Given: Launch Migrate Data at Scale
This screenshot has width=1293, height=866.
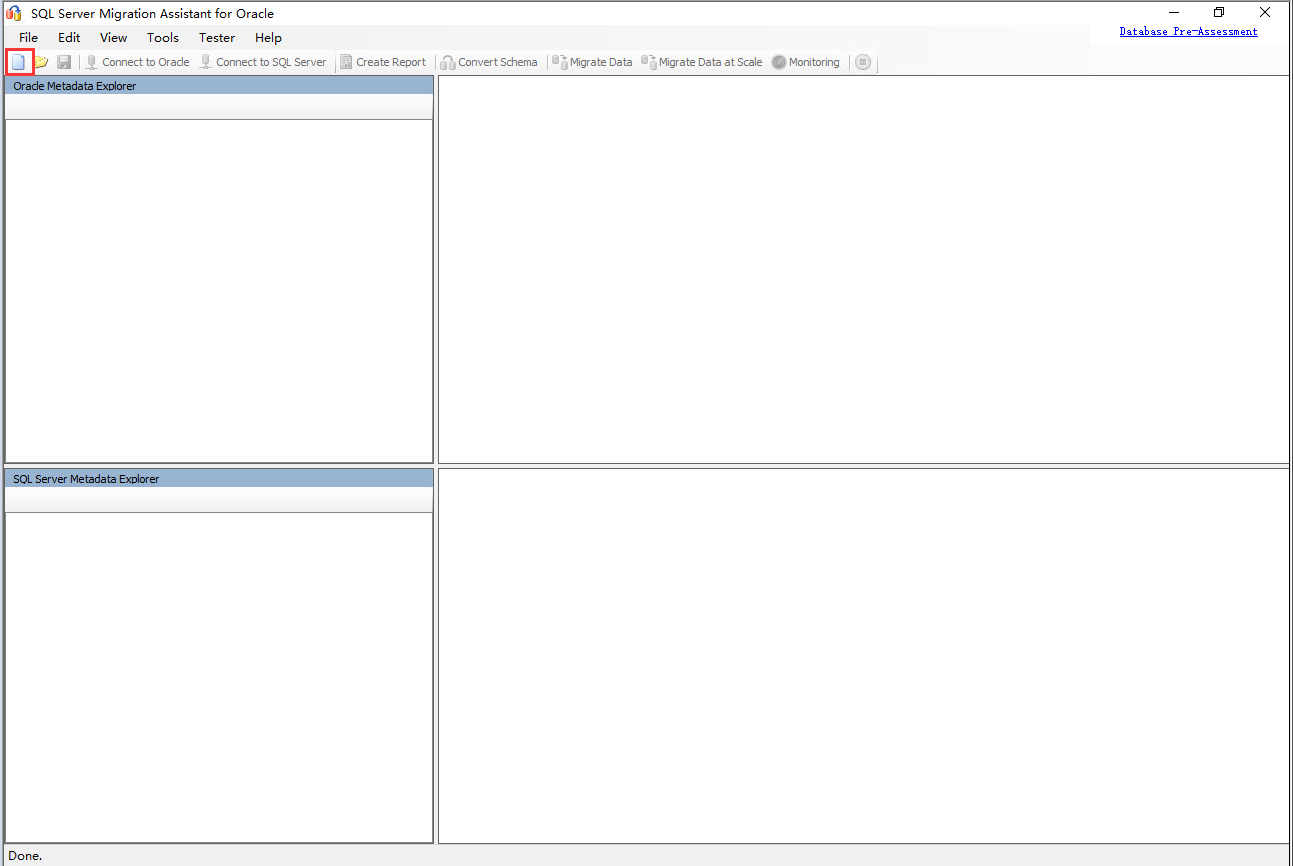Looking at the screenshot, I should pyautogui.click(x=702, y=62).
